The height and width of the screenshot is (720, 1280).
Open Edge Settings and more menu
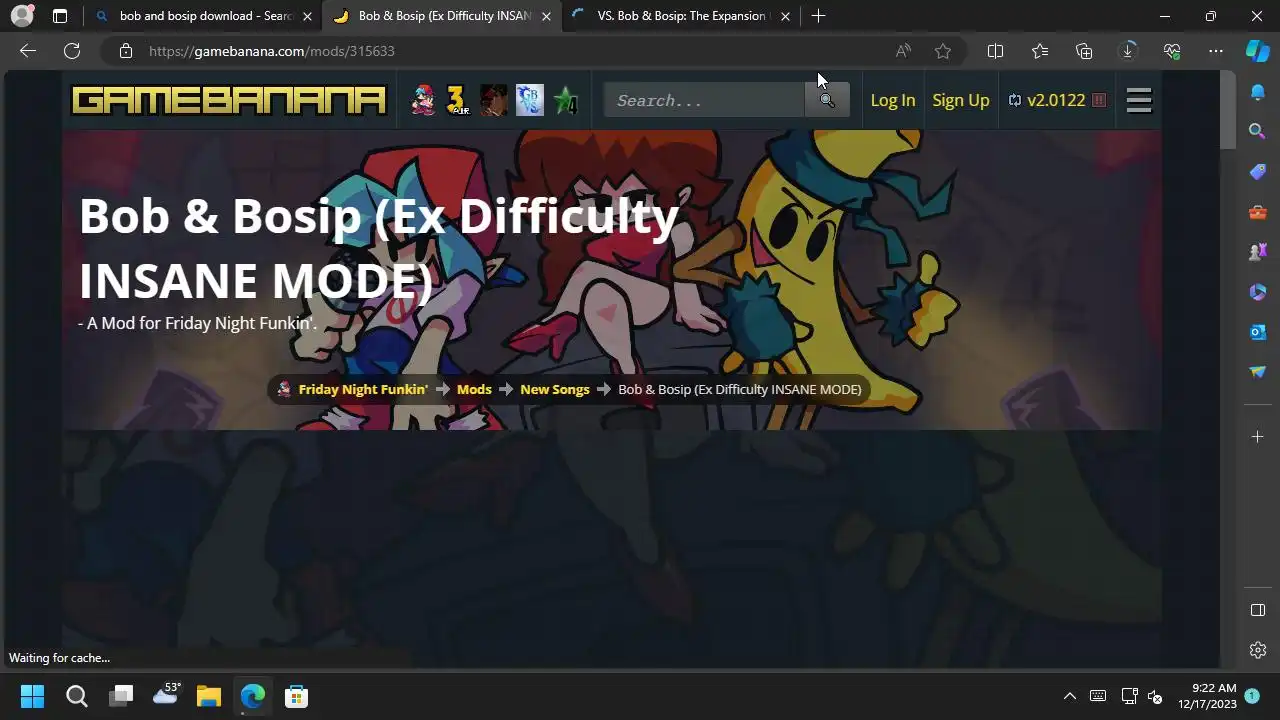(x=1216, y=51)
